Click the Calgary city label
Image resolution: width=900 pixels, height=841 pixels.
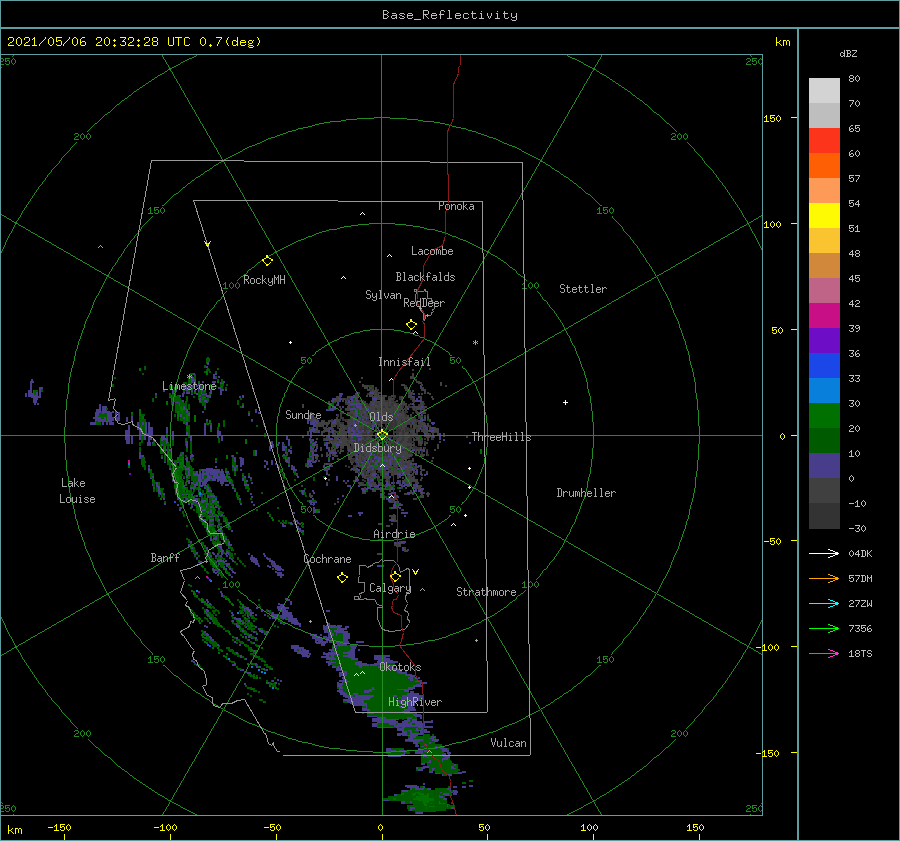pos(390,588)
